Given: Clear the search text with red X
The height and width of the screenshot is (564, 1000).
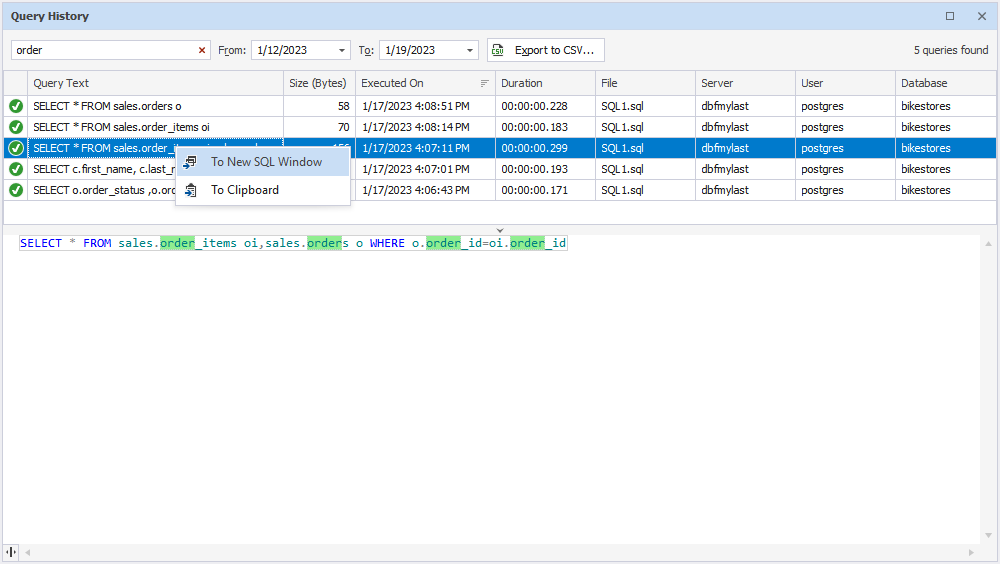Looking at the screenshot, I should click(x=202, y=50).
